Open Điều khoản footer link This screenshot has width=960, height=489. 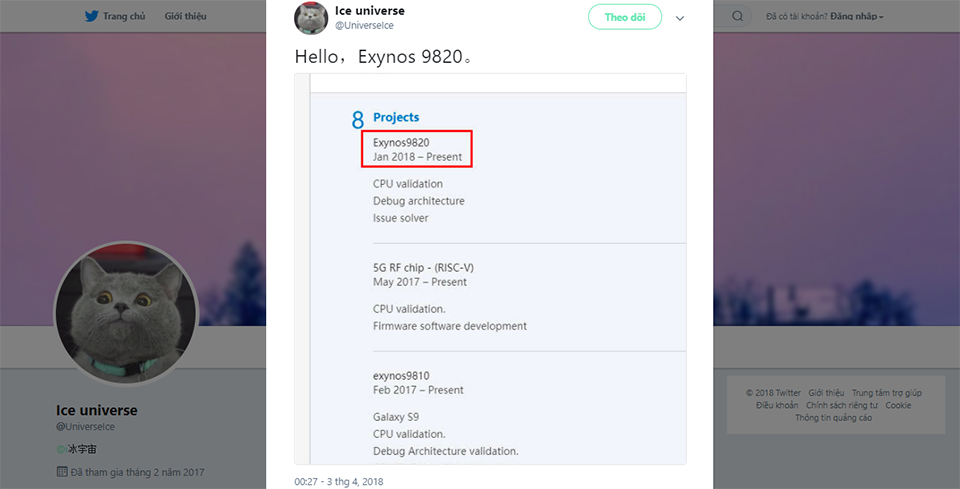click(x=777, y=405)
